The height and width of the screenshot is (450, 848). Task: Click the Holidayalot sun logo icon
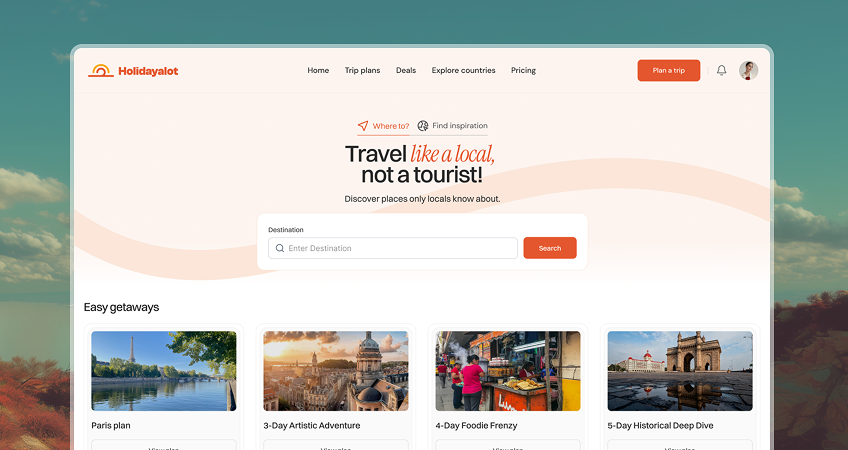click(101, 71)
